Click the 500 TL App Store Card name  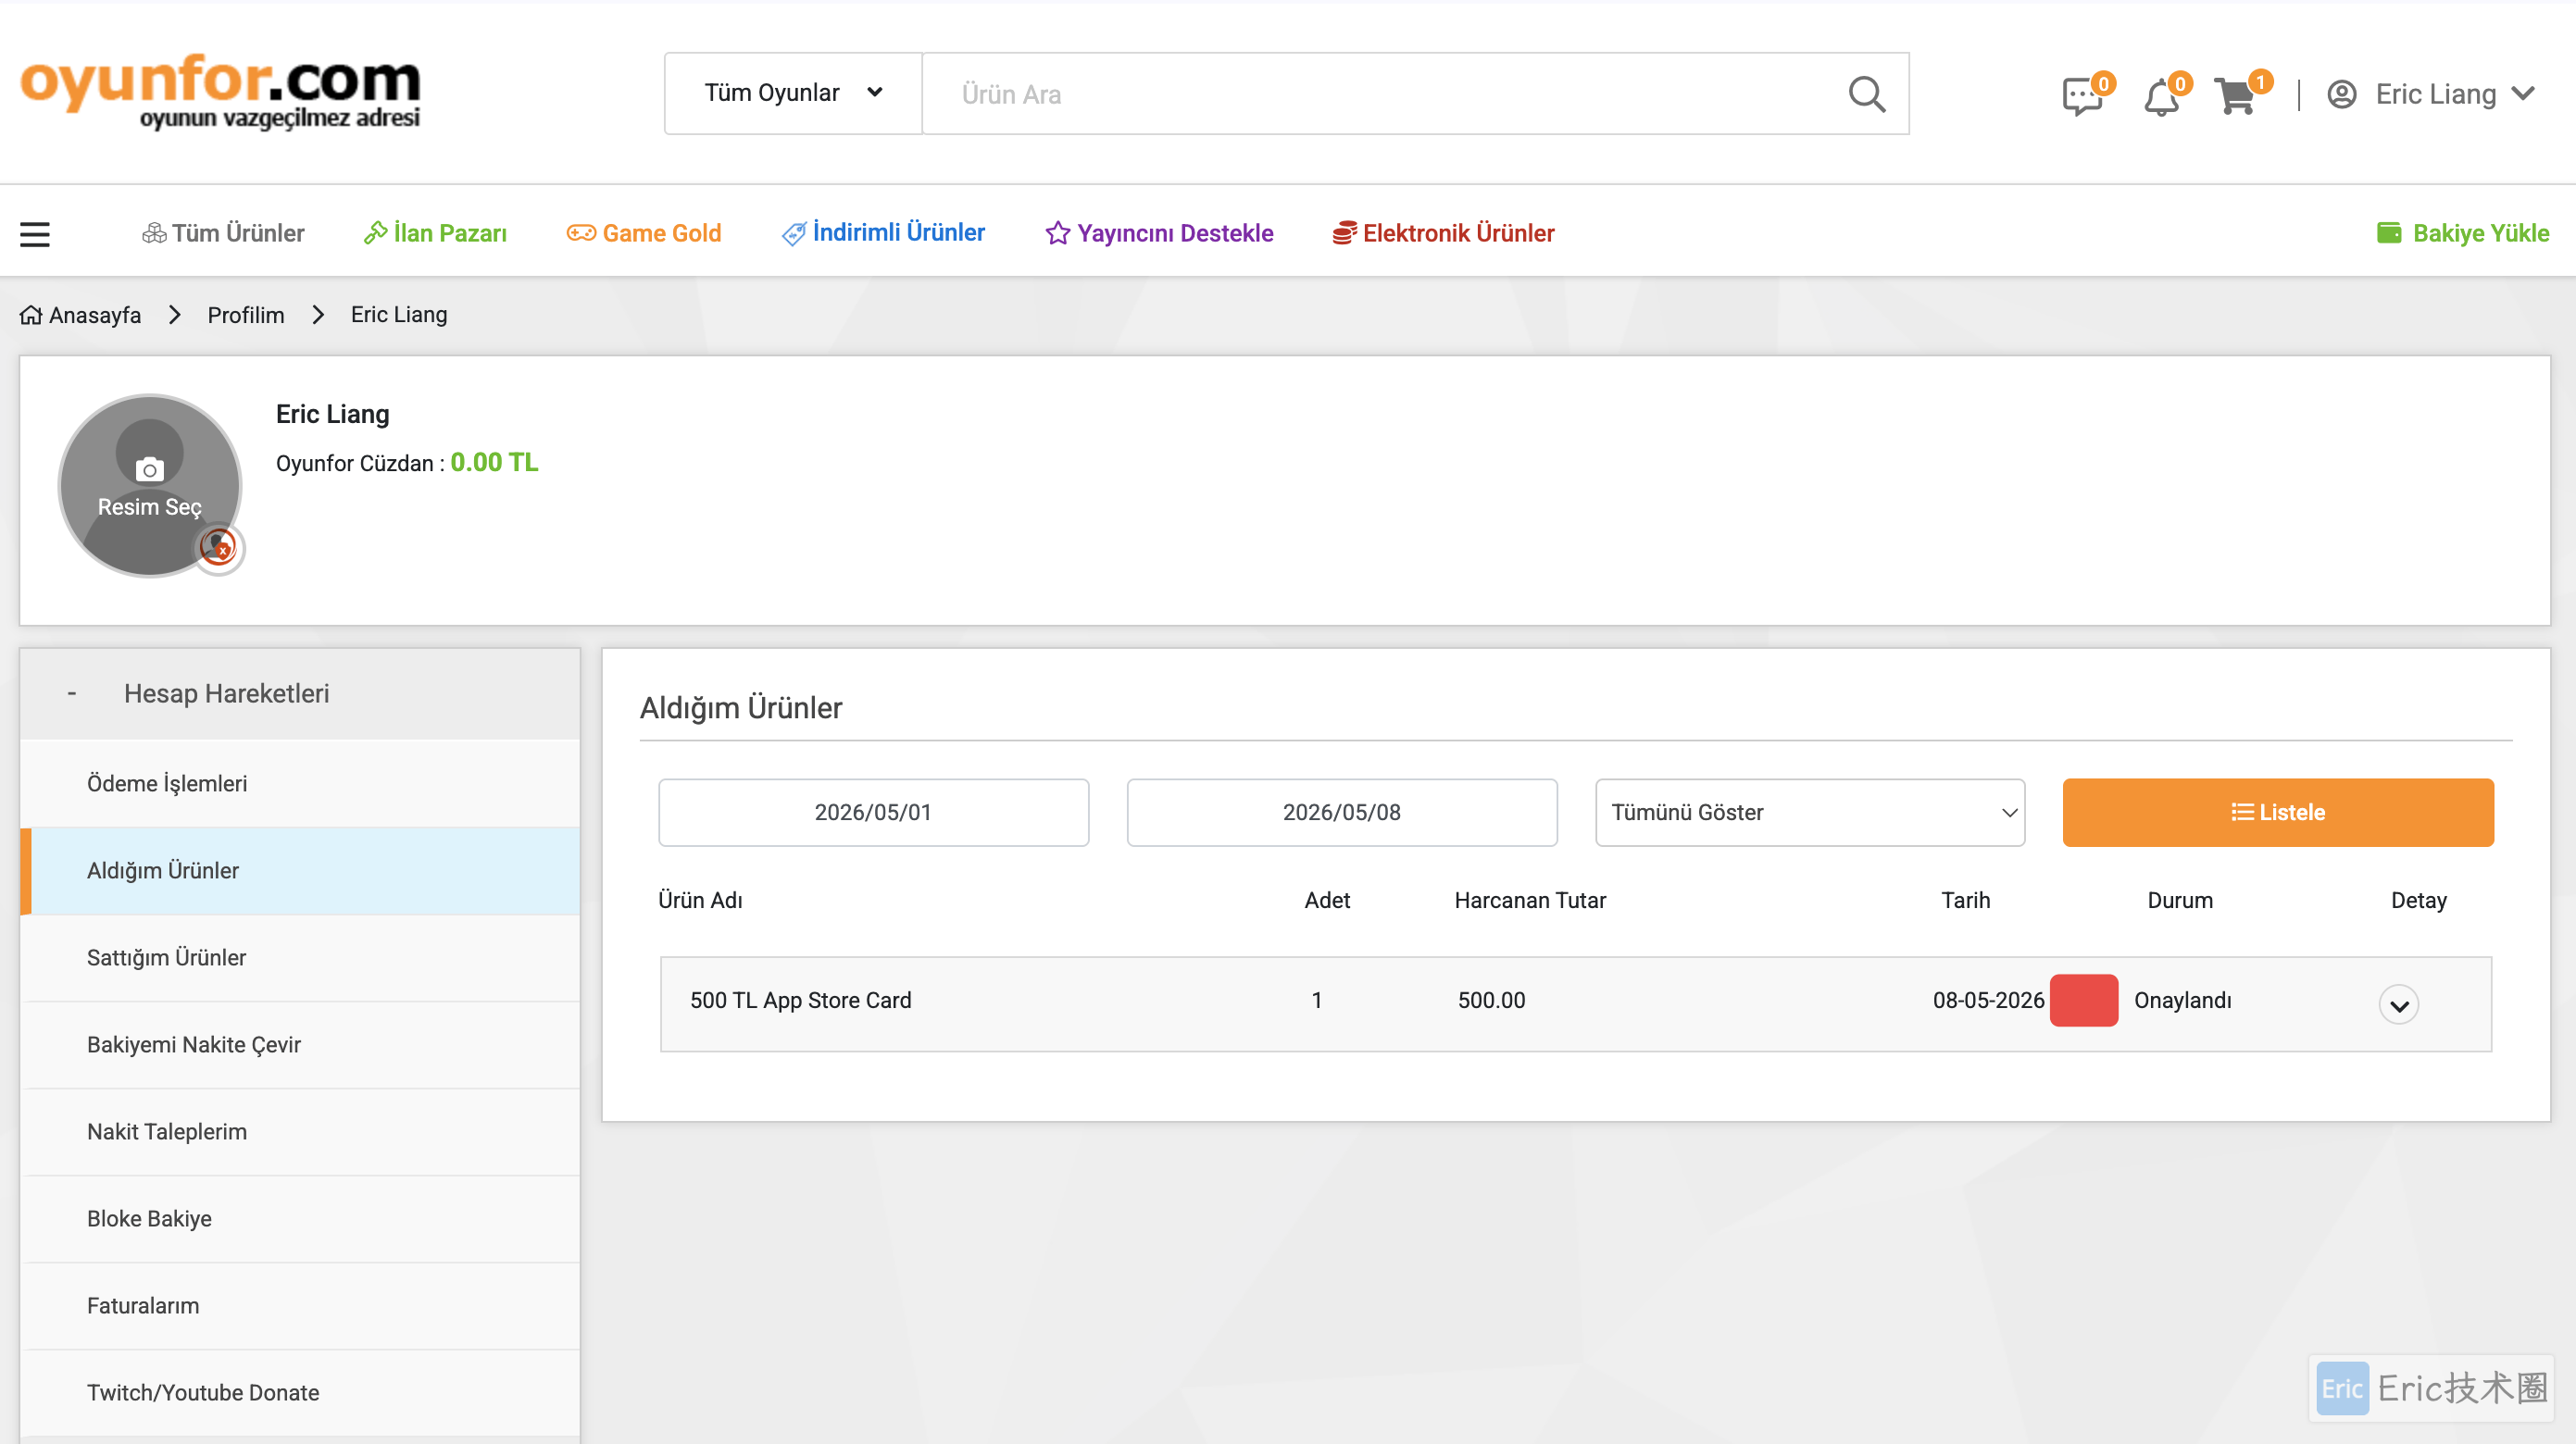pyautogui.click(x=800, y=1000)
